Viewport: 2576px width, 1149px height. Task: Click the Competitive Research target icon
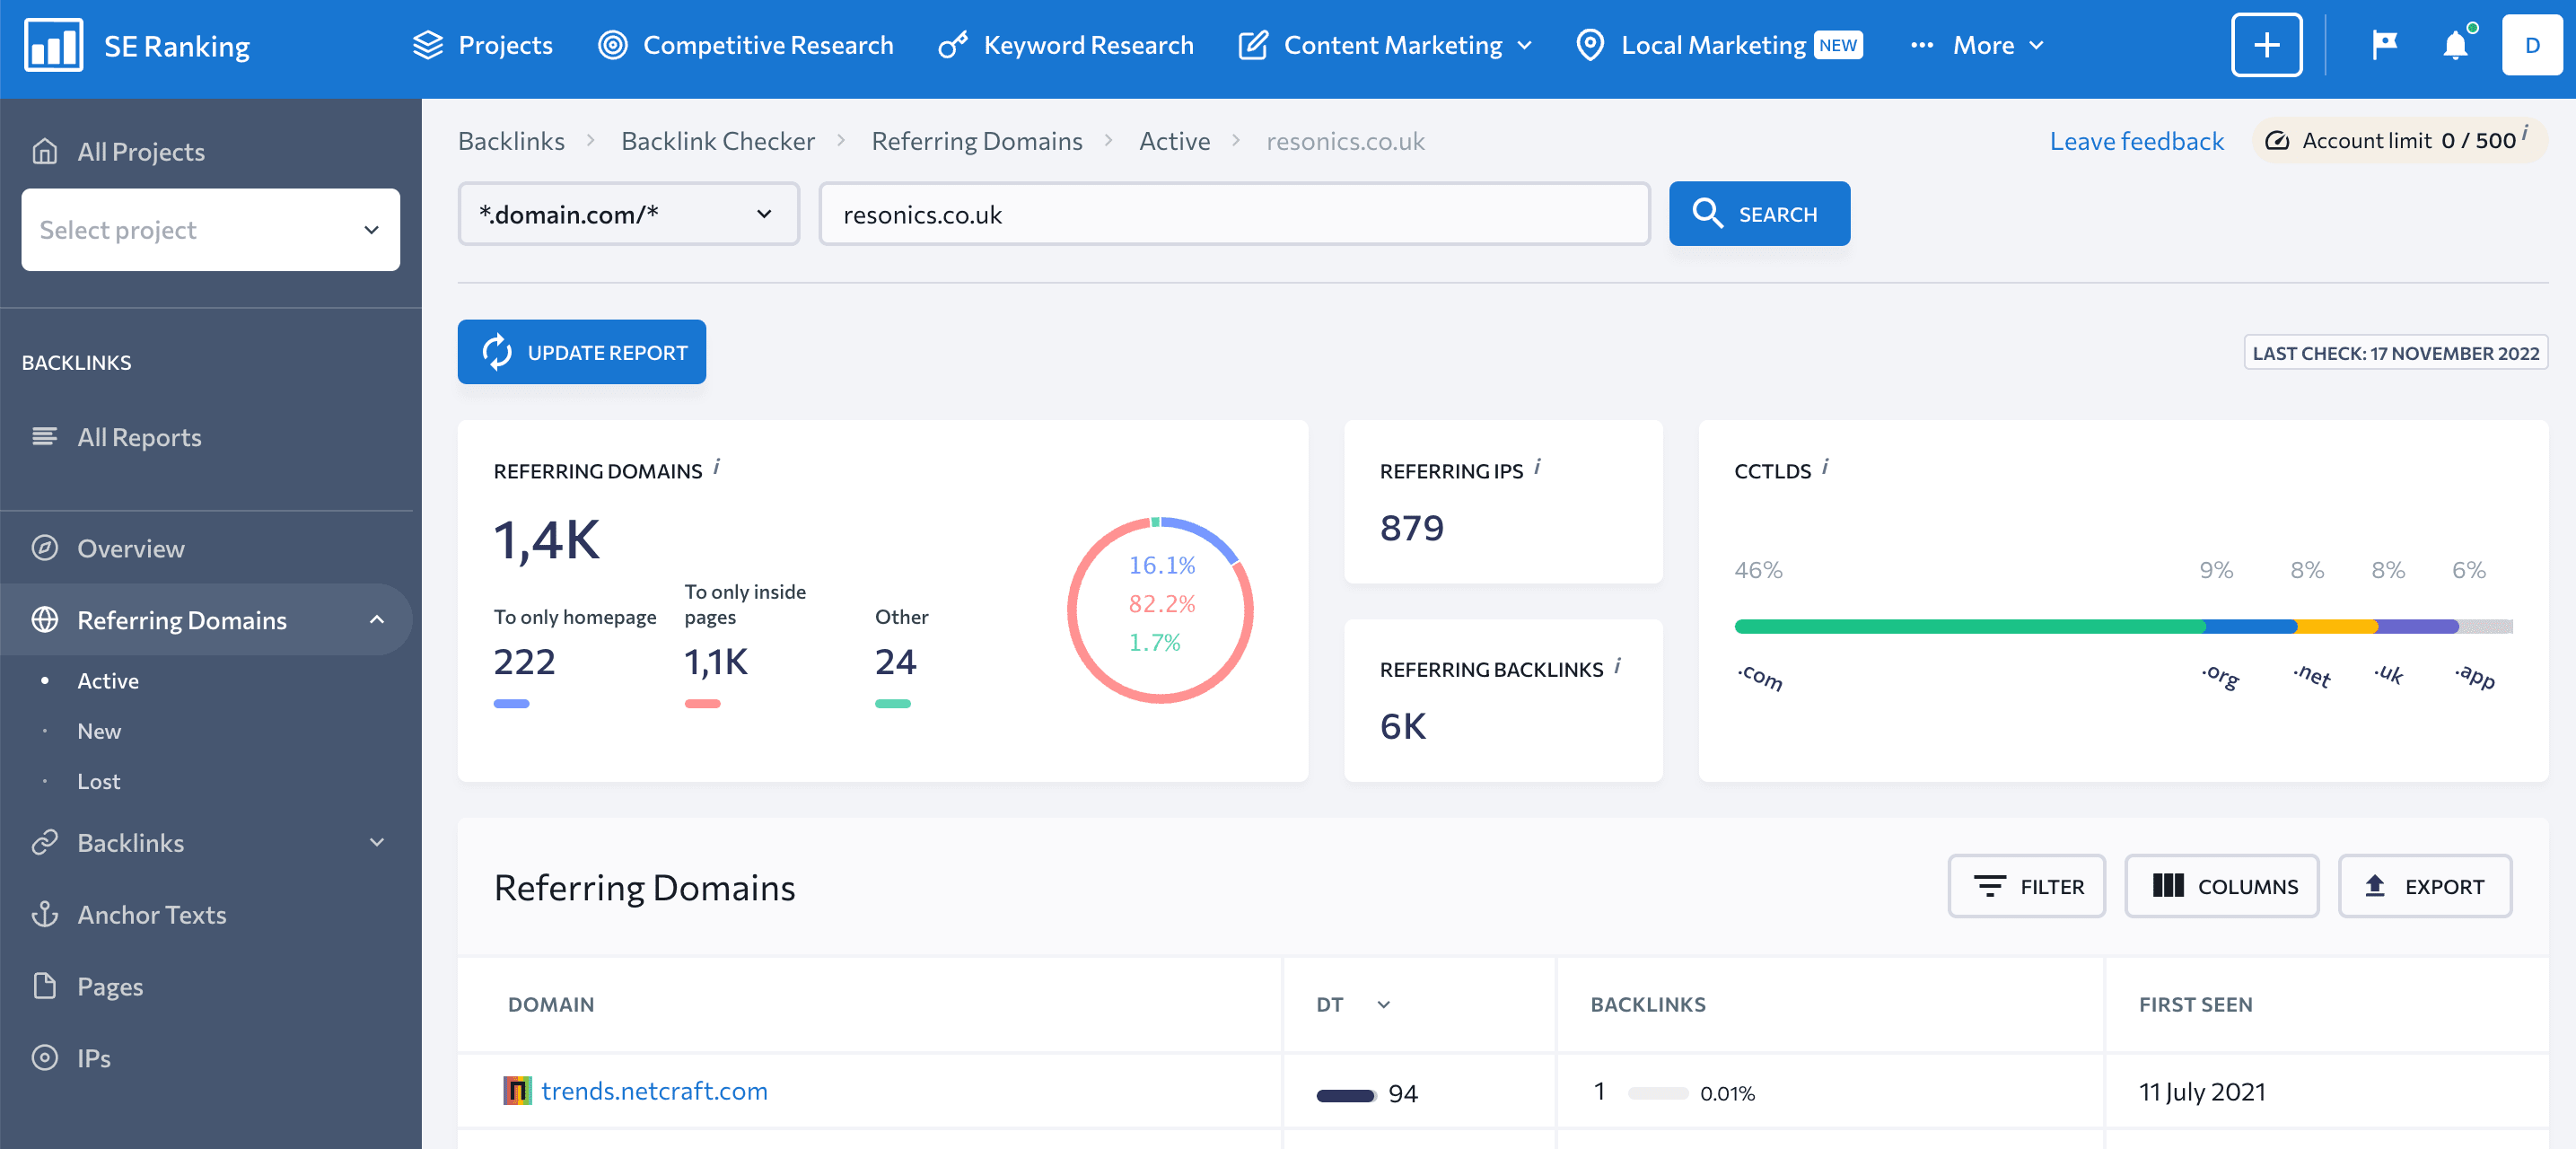(612, 45)
